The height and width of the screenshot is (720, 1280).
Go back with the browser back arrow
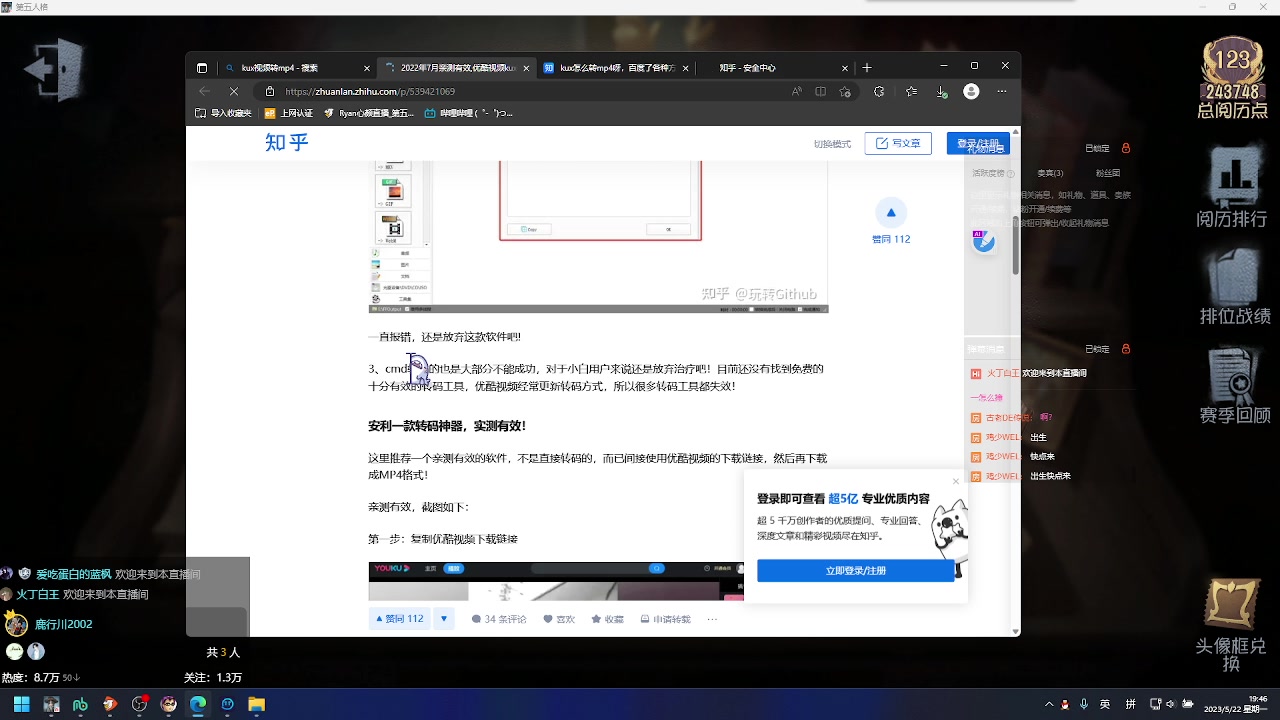(x=205, y=91)
